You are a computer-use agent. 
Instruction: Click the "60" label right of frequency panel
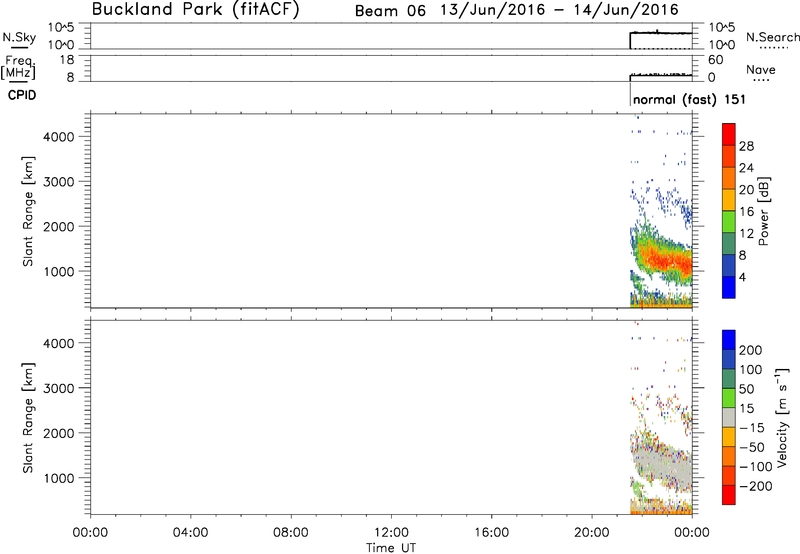(716, 60)
